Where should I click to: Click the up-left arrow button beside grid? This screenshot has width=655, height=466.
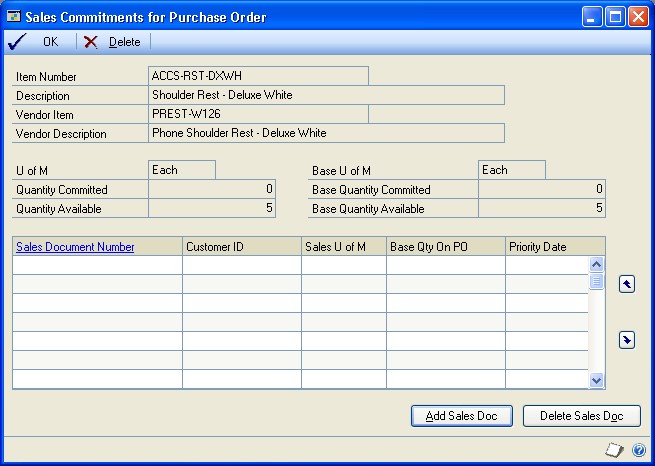point(627,284)
